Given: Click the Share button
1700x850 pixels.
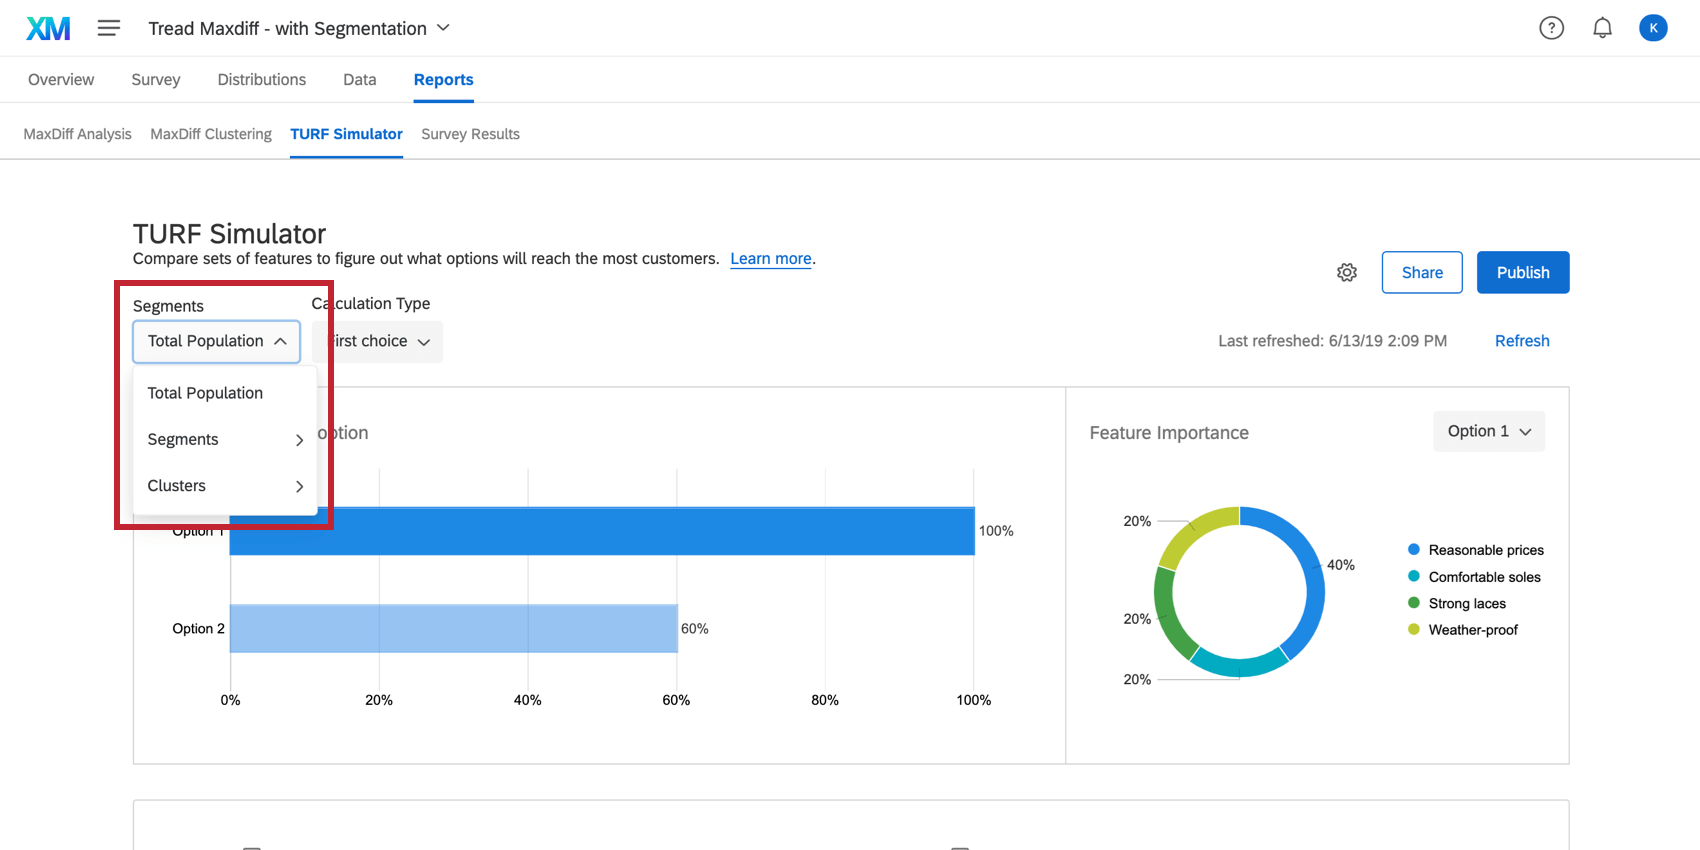Looking at the screenshot, I should 1421,273.
